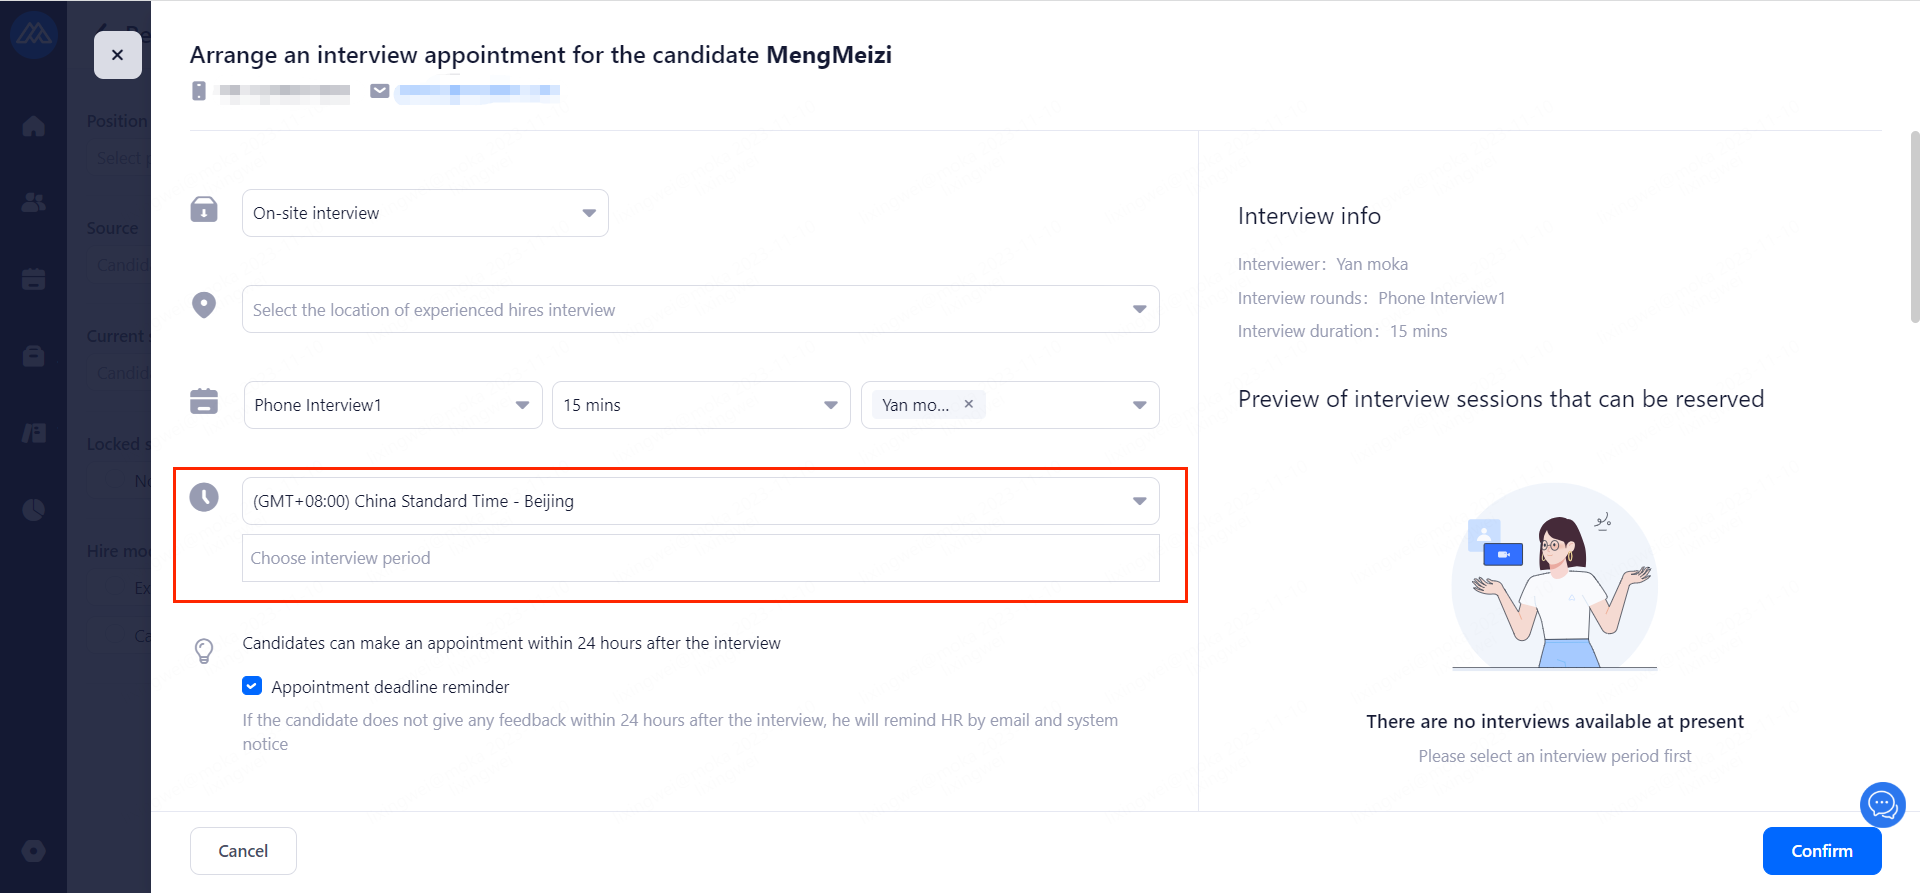Click the location pin icon

[x=204, y=305]
